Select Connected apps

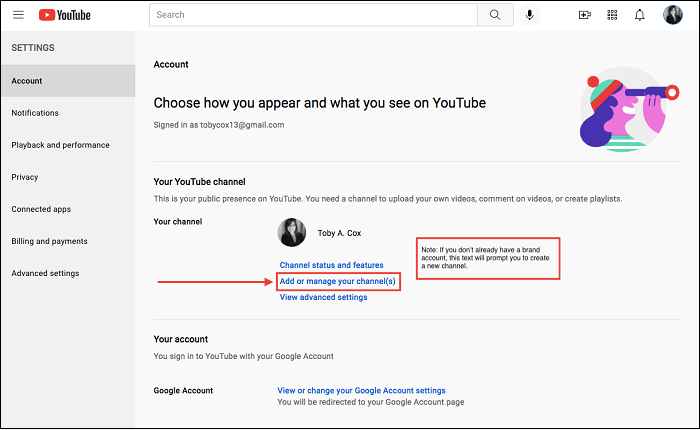(40, 209)
